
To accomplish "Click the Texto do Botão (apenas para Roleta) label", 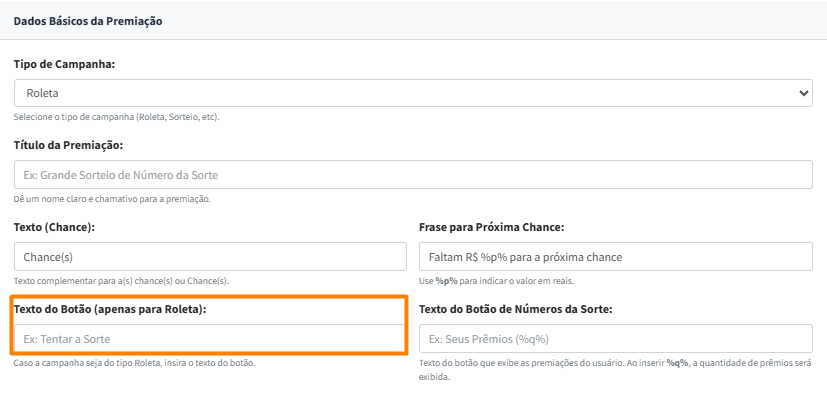I will click(x=110, y=309).
